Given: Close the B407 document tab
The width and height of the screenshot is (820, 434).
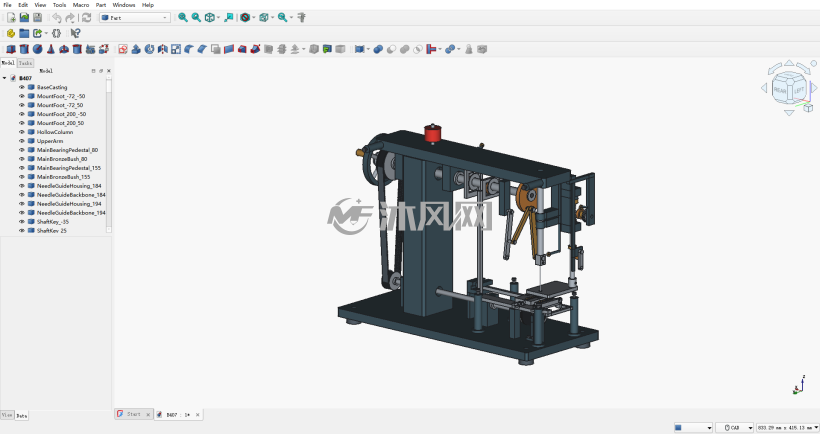Looking at the screenshot, I should (x=198, y=415).
